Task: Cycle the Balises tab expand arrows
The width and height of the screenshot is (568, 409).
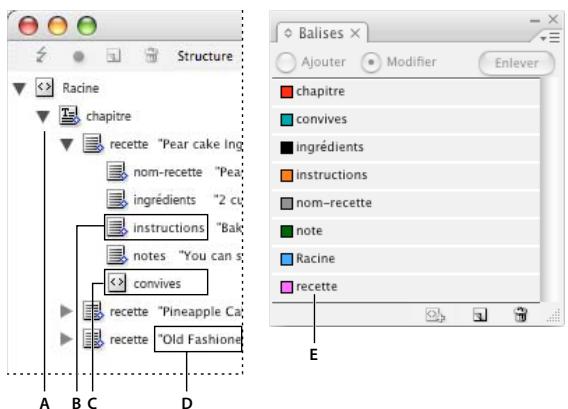Action: (x=288, y=33)
